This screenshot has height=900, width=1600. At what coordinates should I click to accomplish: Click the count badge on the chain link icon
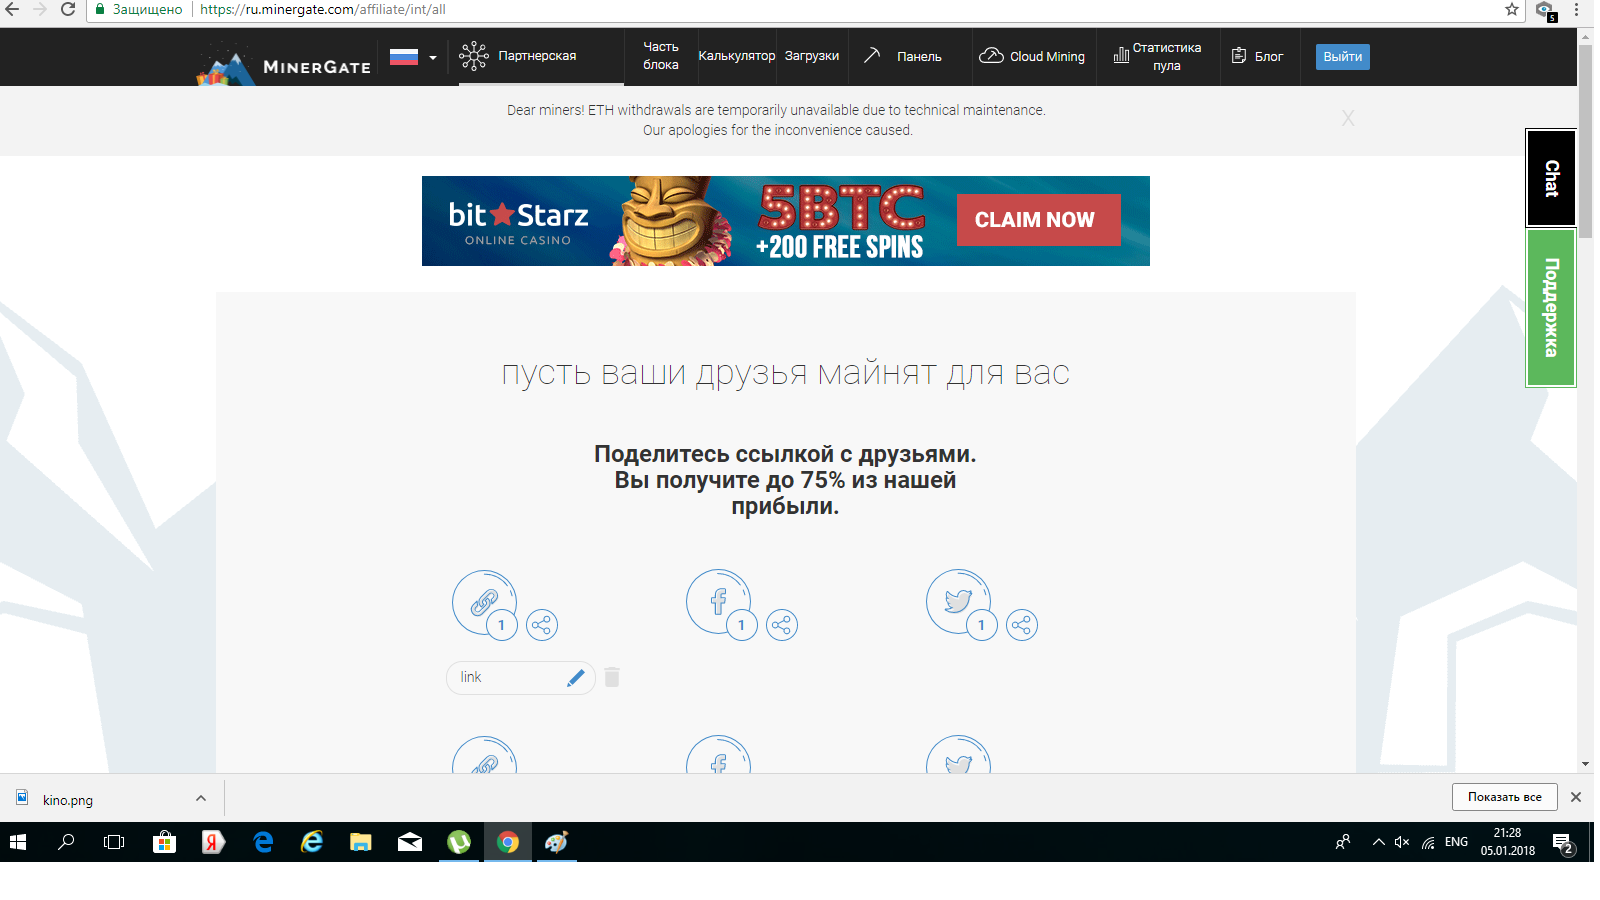click(x=502, y=625)
